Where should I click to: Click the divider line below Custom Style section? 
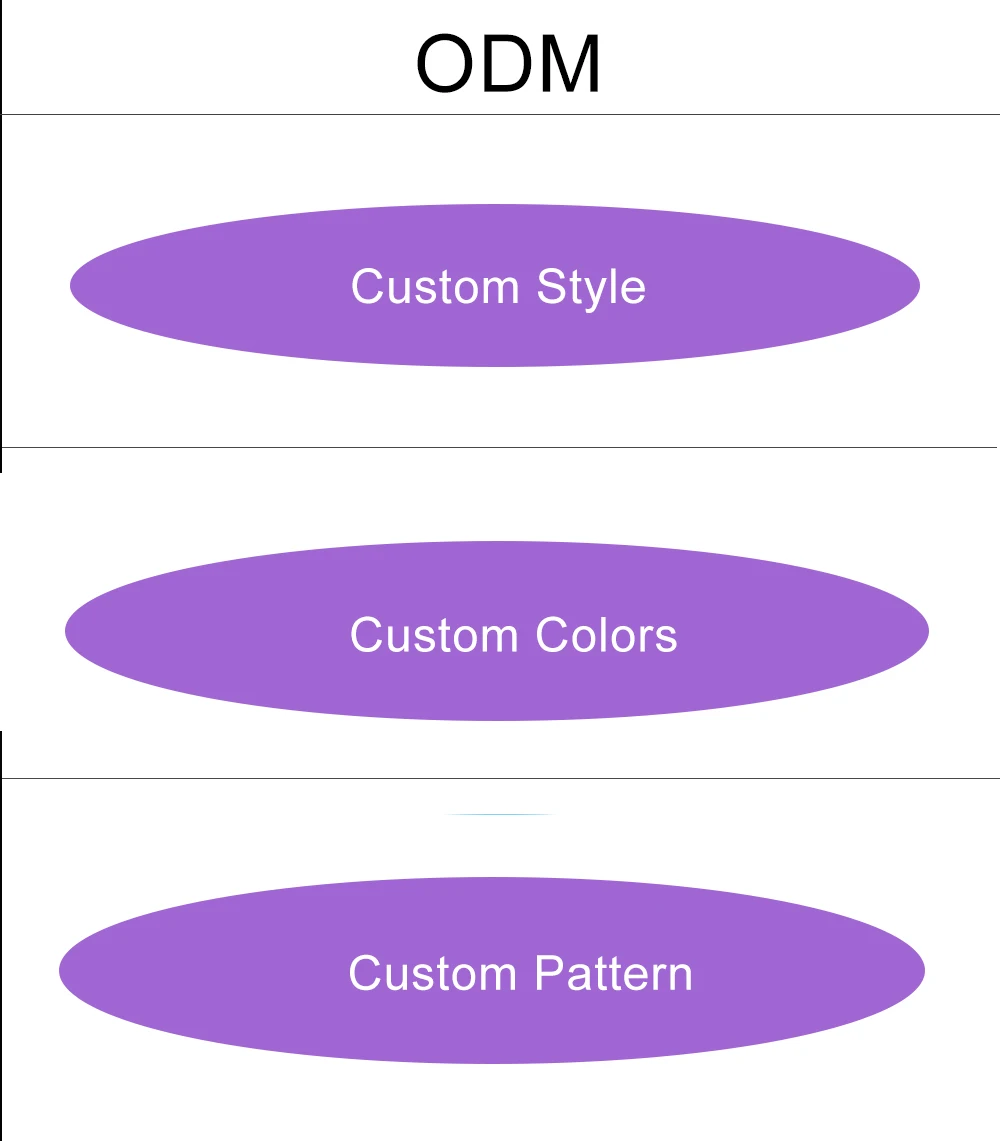(500, 447)
